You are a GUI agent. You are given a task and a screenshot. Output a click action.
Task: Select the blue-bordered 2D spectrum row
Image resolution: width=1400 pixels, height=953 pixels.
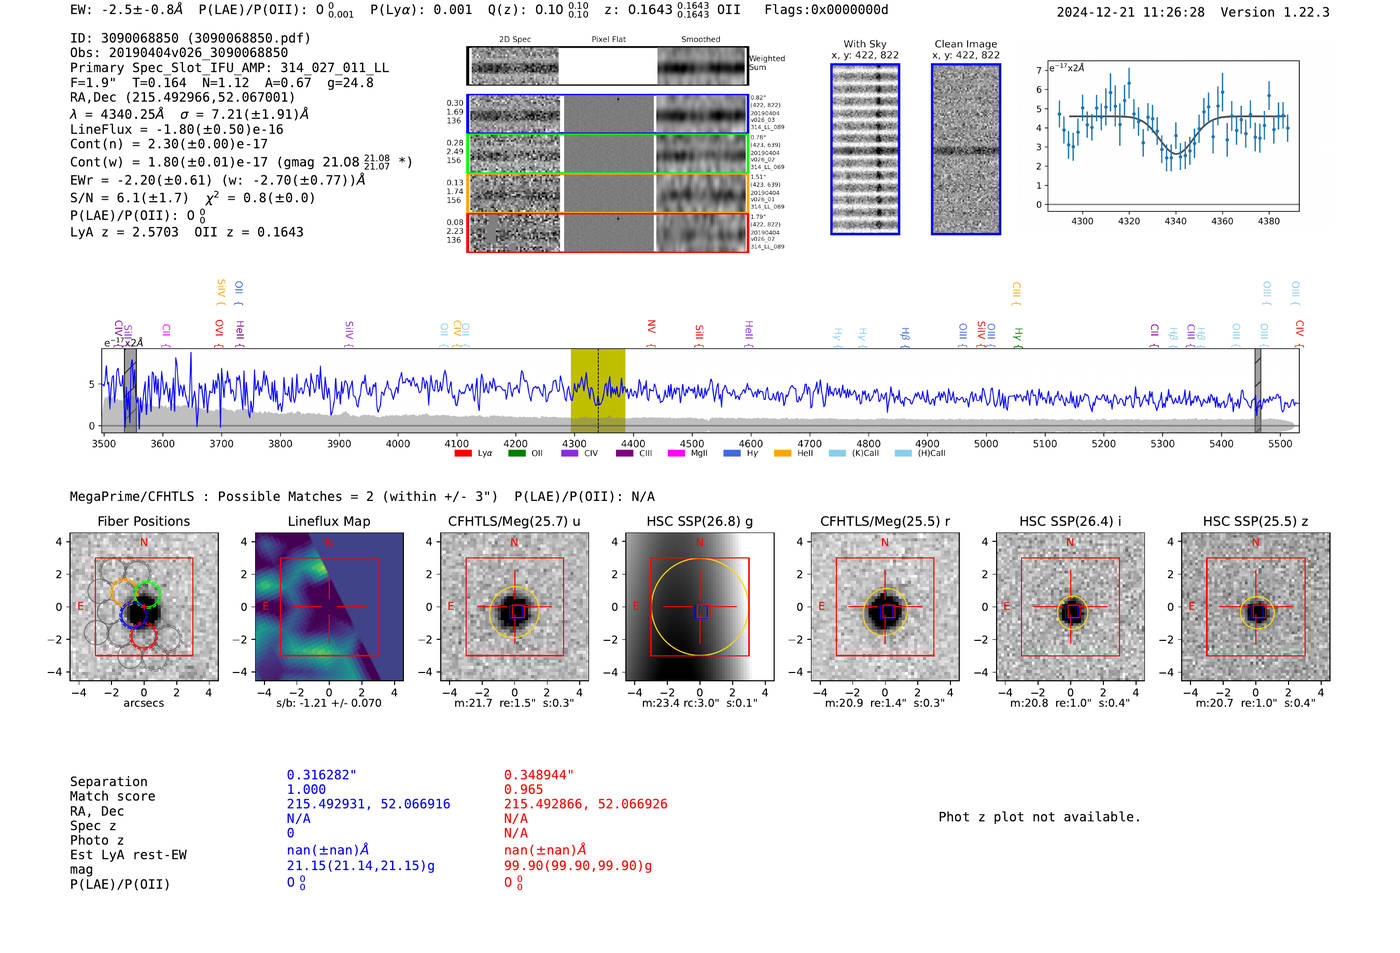[x=608, y=114]
